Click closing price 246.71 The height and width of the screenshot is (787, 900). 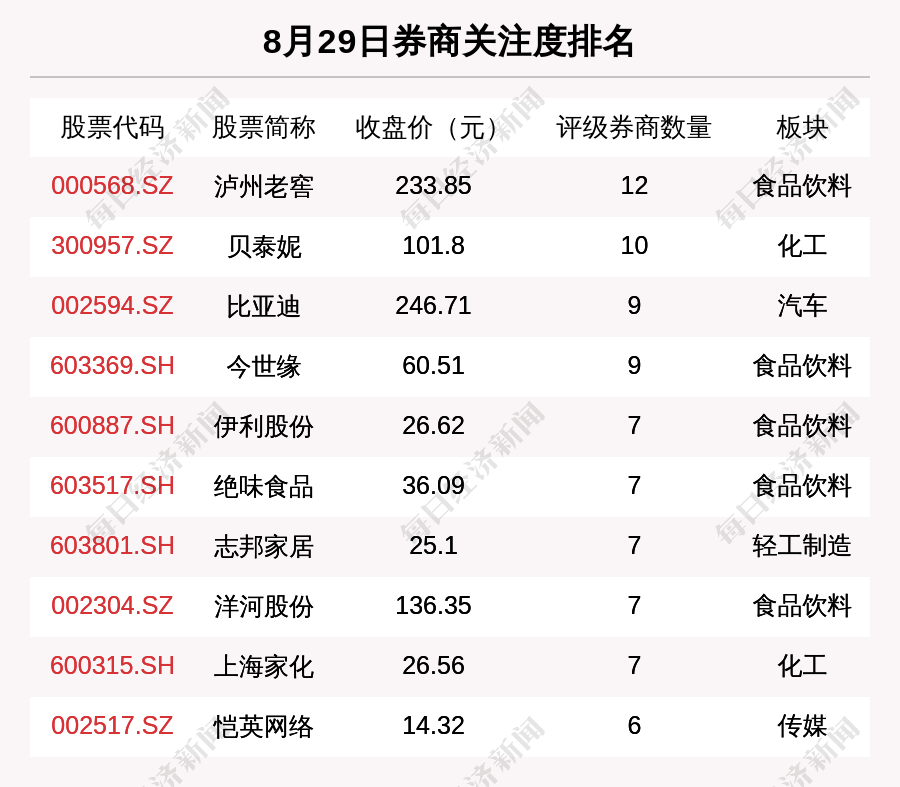point(433,305)
